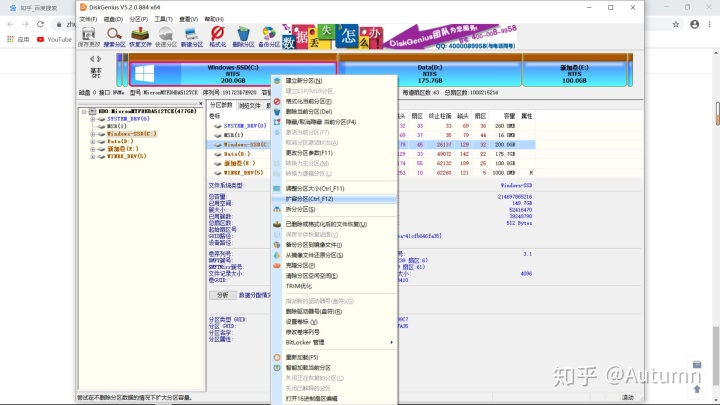The width and height of the screenshot is (720, 405).
Task: Choose 扩容分区(Ctrl_F12) in context menu
Action: click(x=334, y=199)
